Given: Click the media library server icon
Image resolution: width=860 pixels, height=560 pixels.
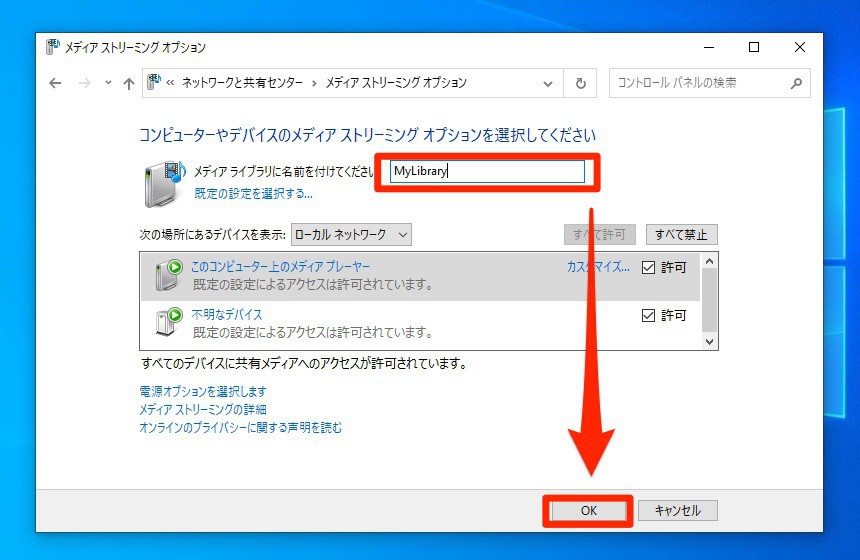Looking at the screenshot, I should (x=165, y=184).
